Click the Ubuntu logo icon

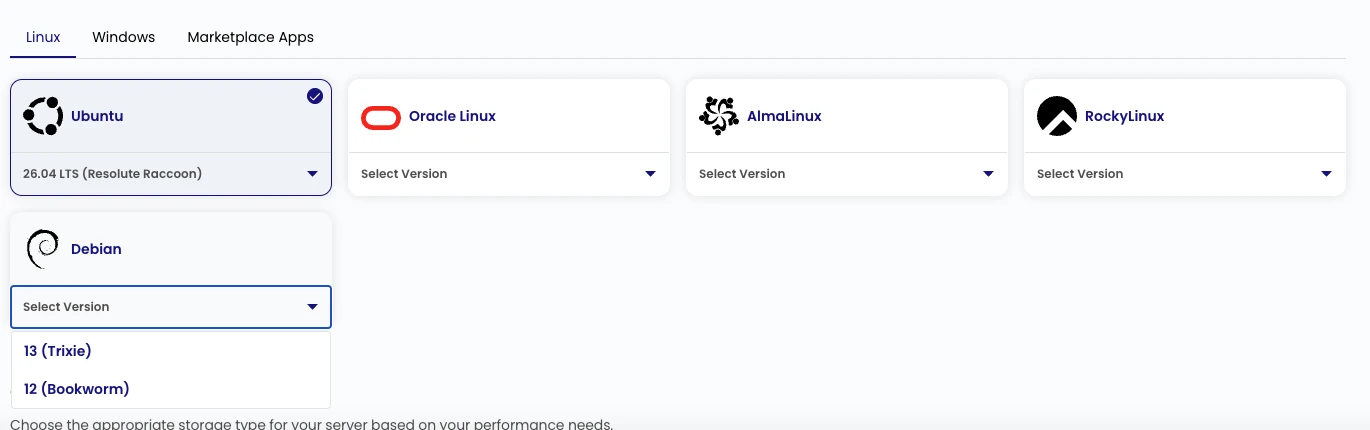pyautogui.click(x=43, y=116)
